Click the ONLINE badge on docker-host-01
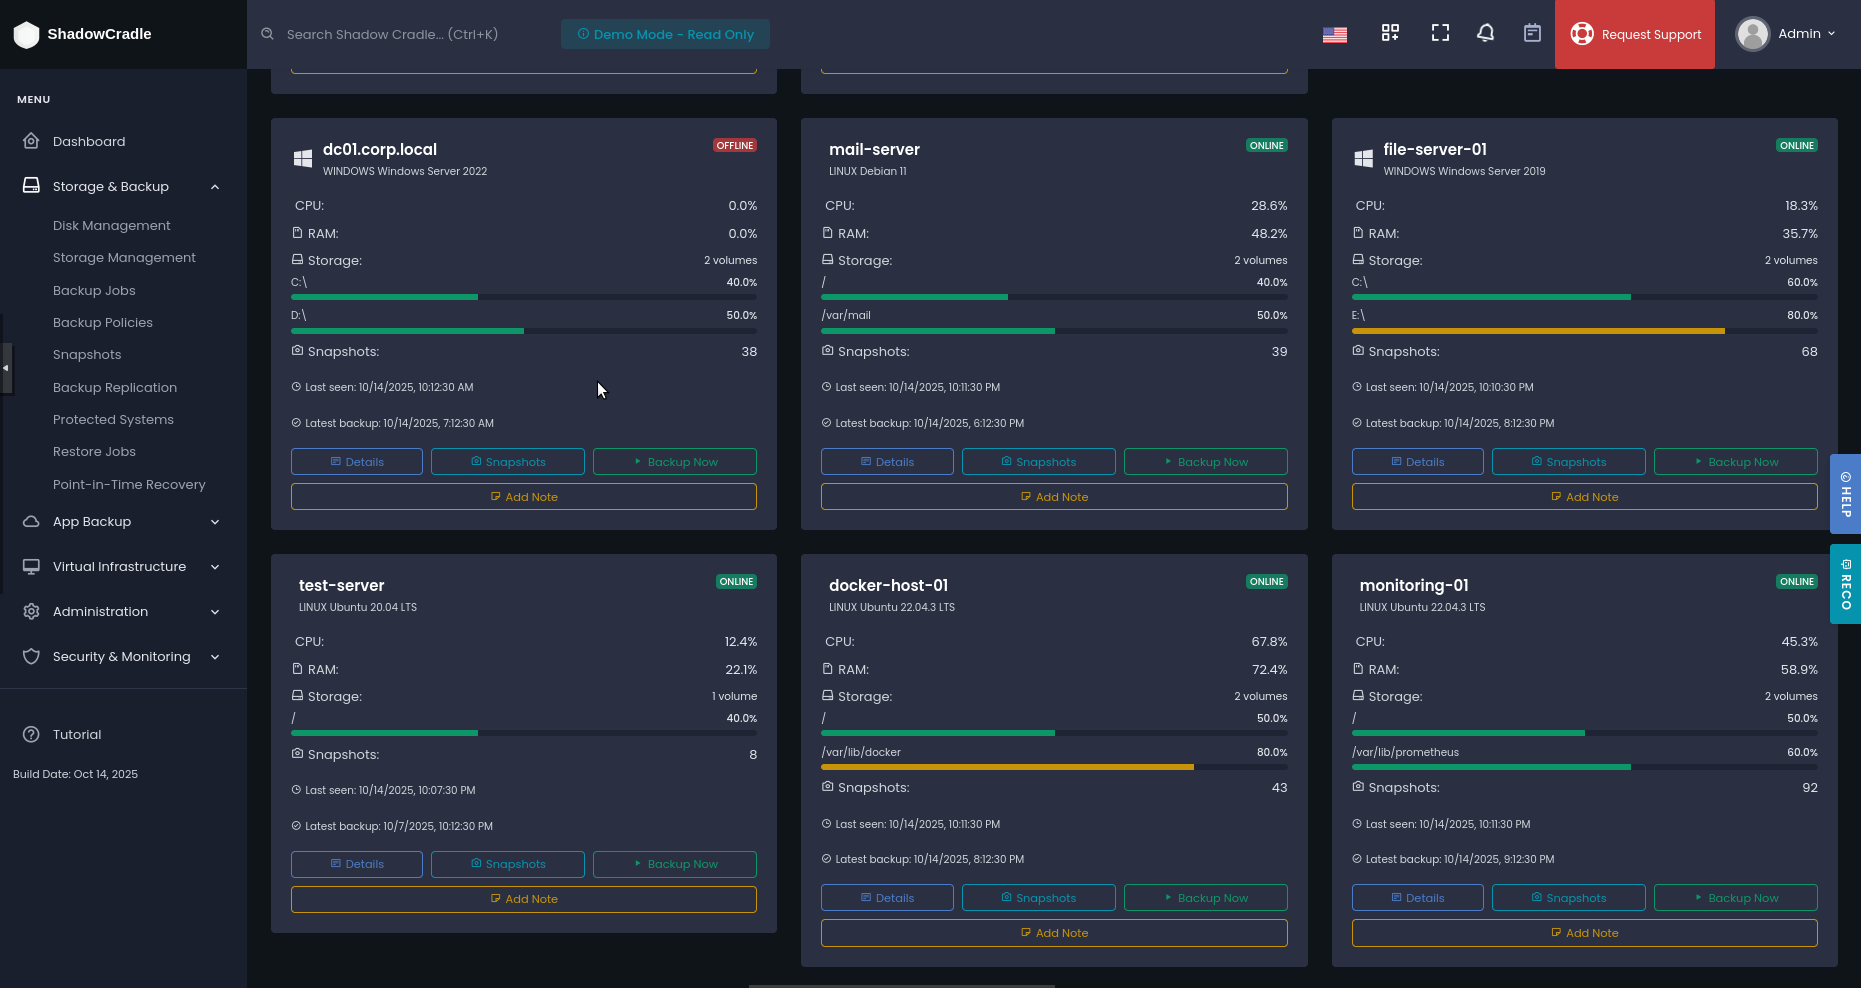Screen dimensions: 1861x988 1266,581
